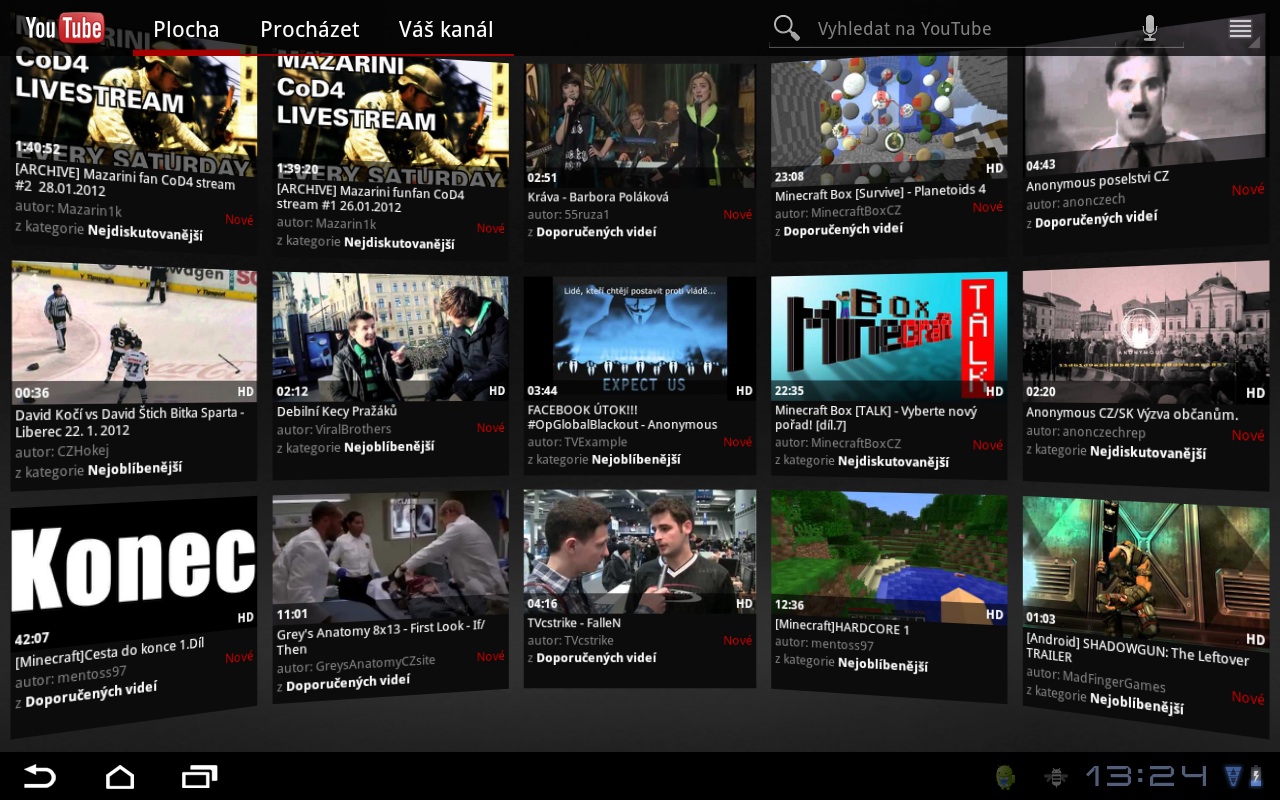This screenshot has height=800, width=1280.
Task: Start voice search with microphone icon
Action: click(x=1150, y=28)
